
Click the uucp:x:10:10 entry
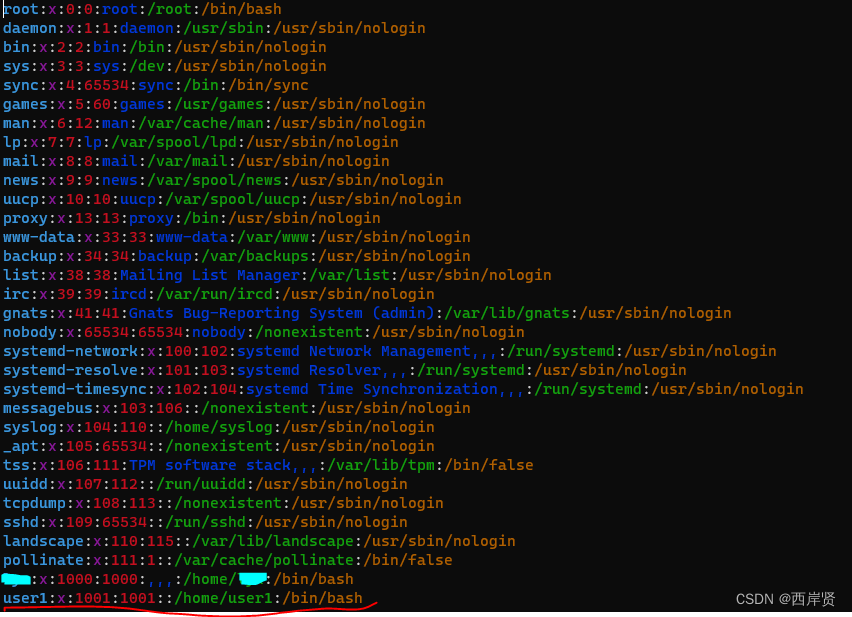coord(233,199)
